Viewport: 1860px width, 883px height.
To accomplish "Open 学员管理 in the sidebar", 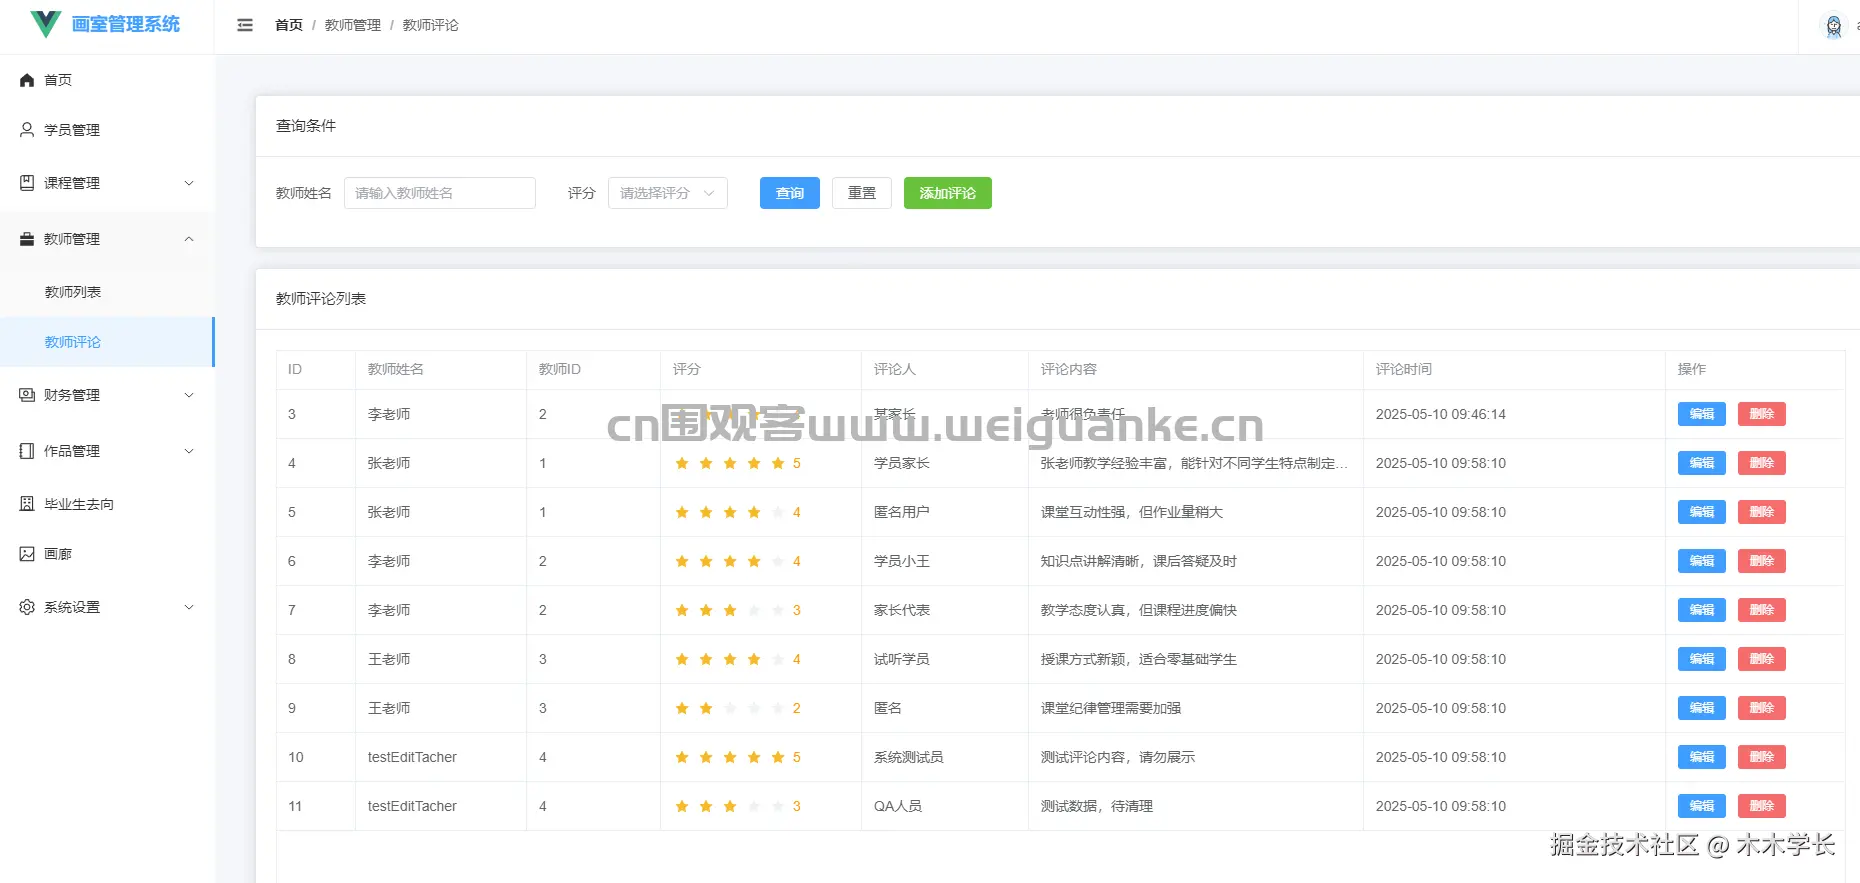I will [x=107, y=130].
